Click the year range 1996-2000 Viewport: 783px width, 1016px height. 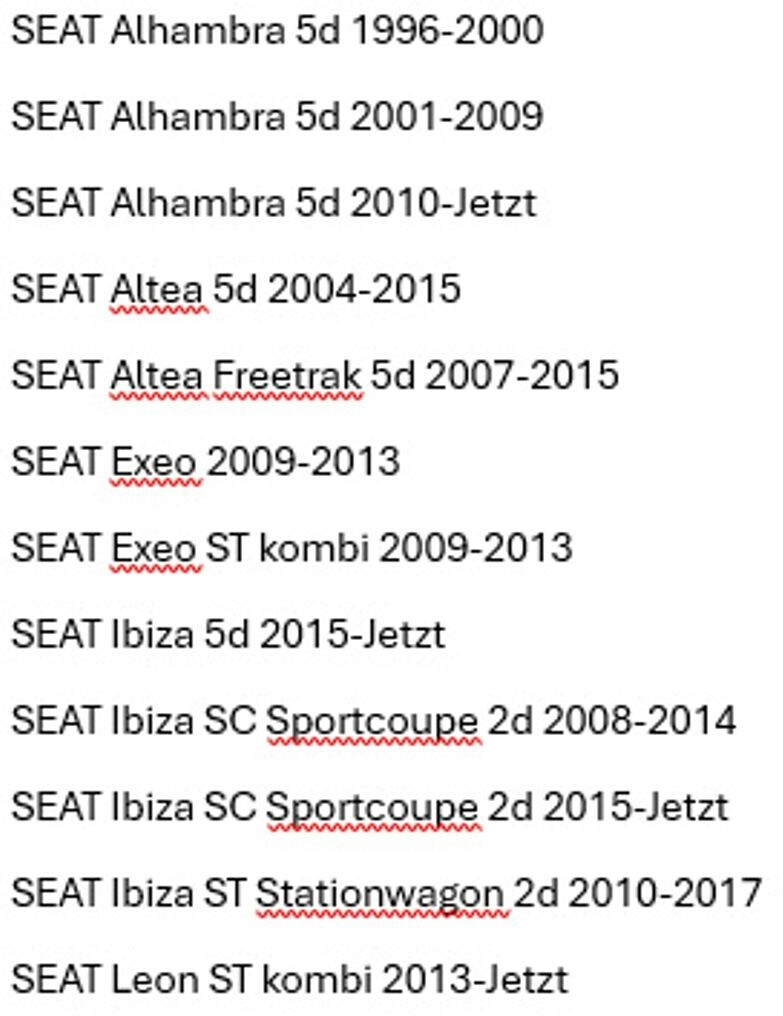447,30
